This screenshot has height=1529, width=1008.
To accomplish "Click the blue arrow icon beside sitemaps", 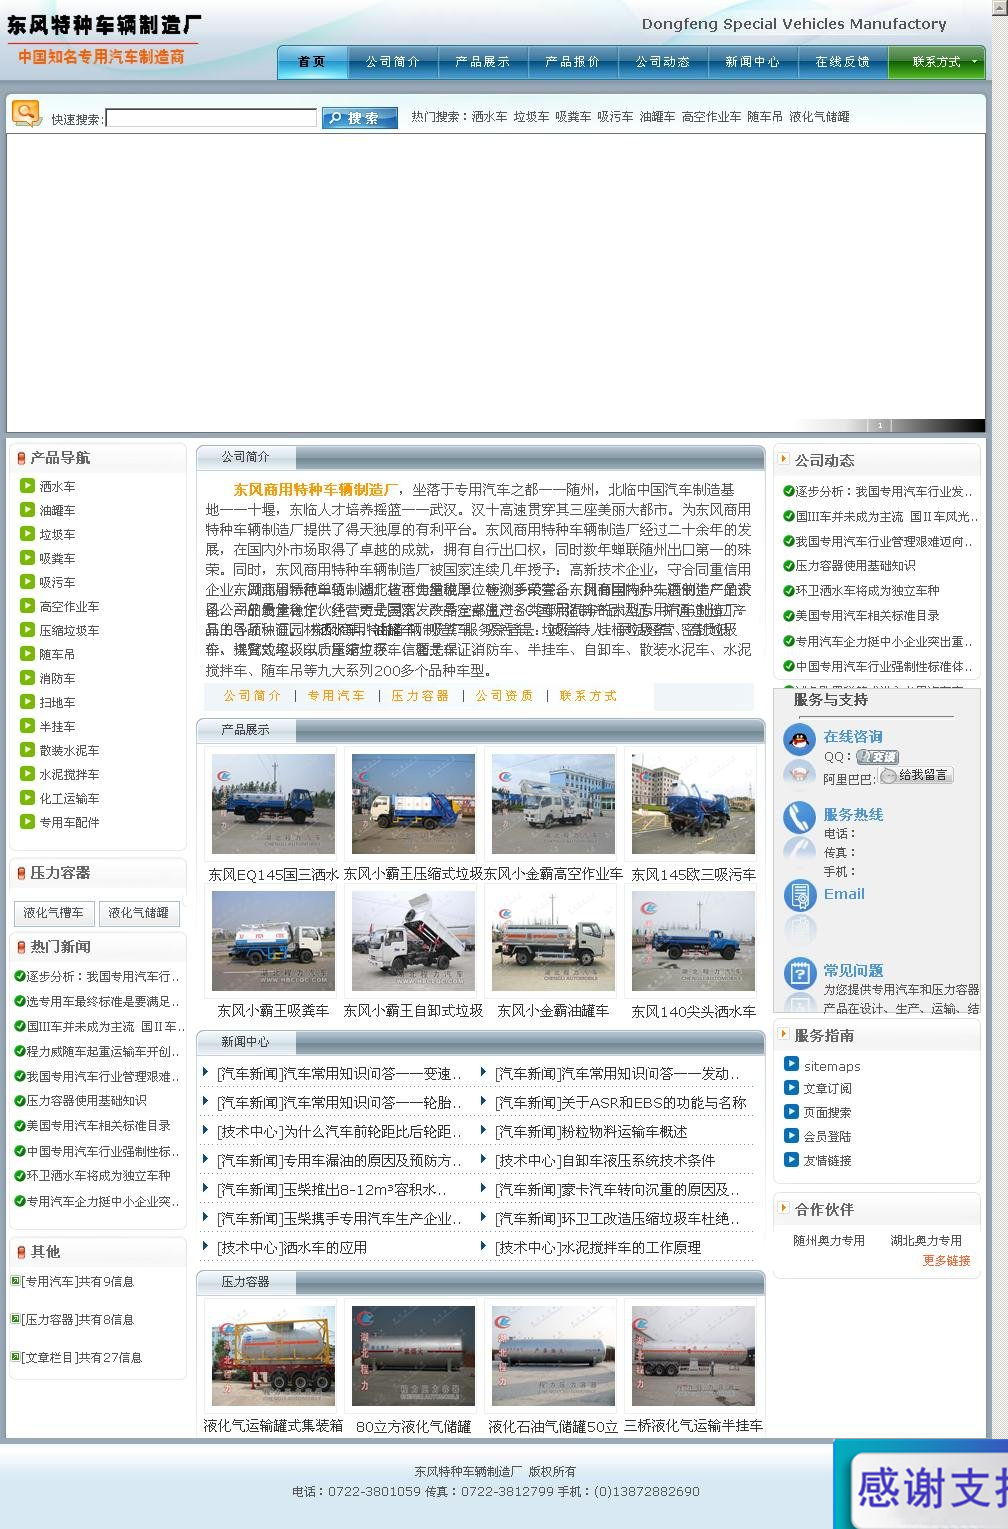I will [x=791, y=1065].
